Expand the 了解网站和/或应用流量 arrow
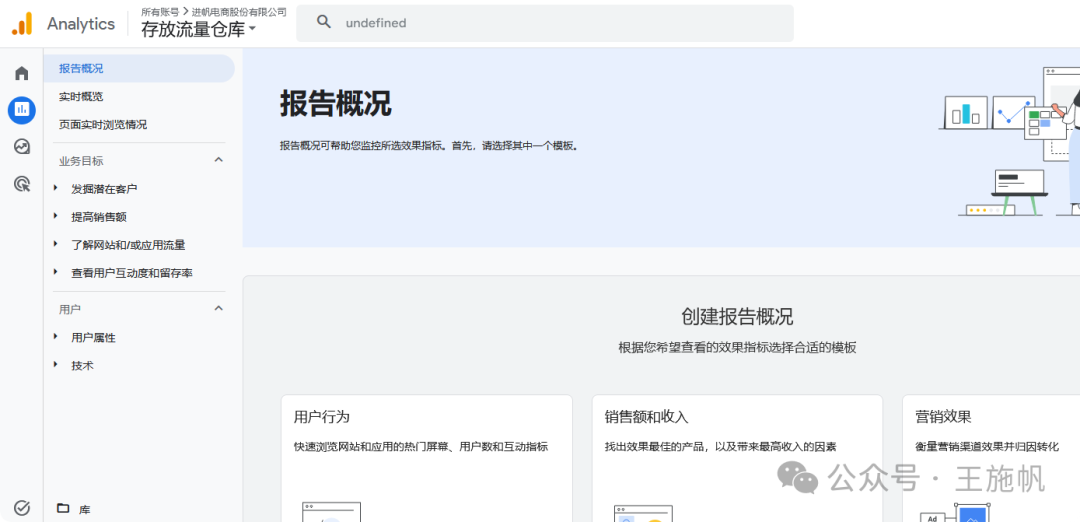The height and width of the screenshot is (522, 1080). click(56, 244)
